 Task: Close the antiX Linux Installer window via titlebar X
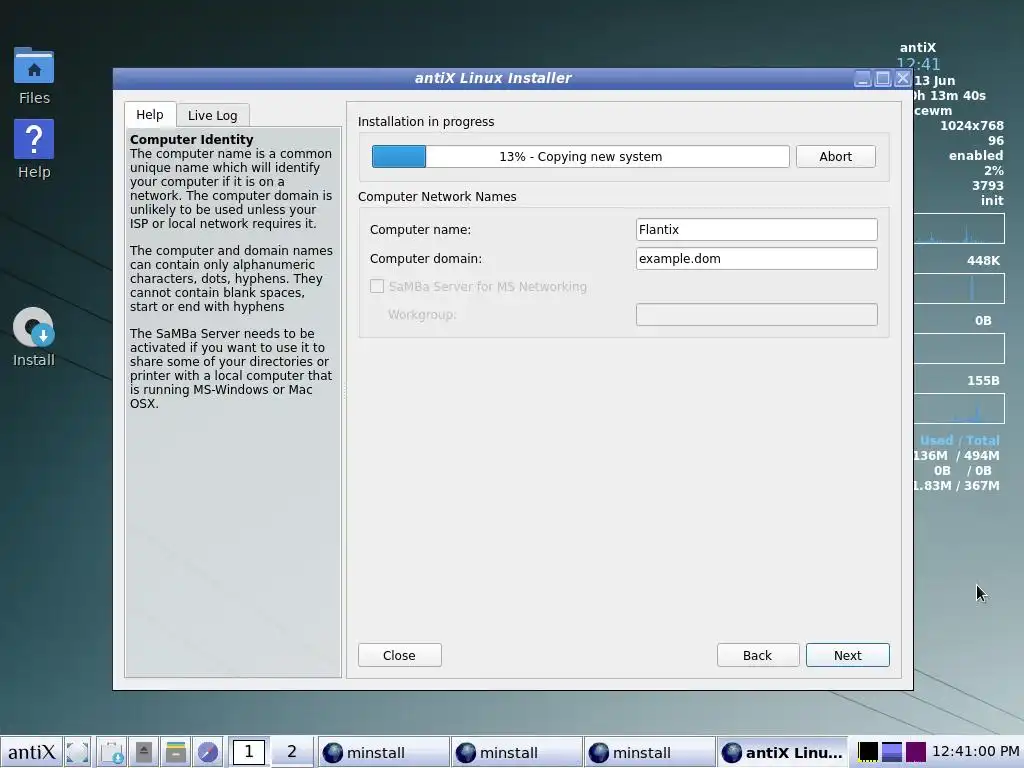click(x=903, y=79)
